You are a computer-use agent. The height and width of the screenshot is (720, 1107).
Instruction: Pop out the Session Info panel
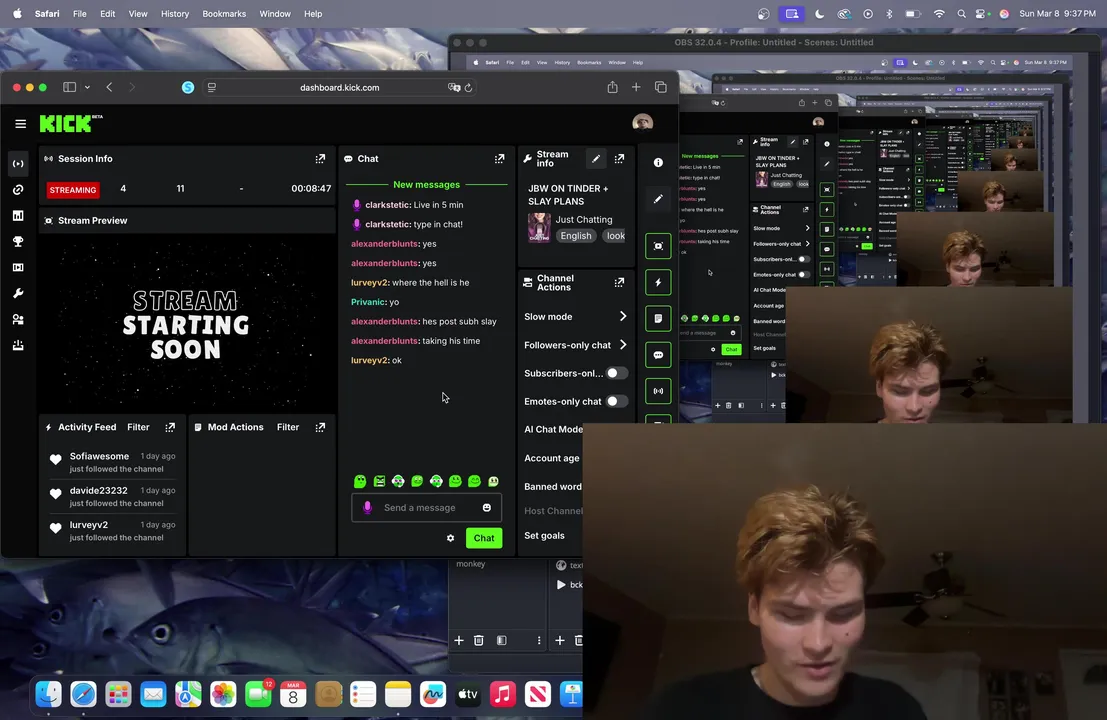point(321,159)
